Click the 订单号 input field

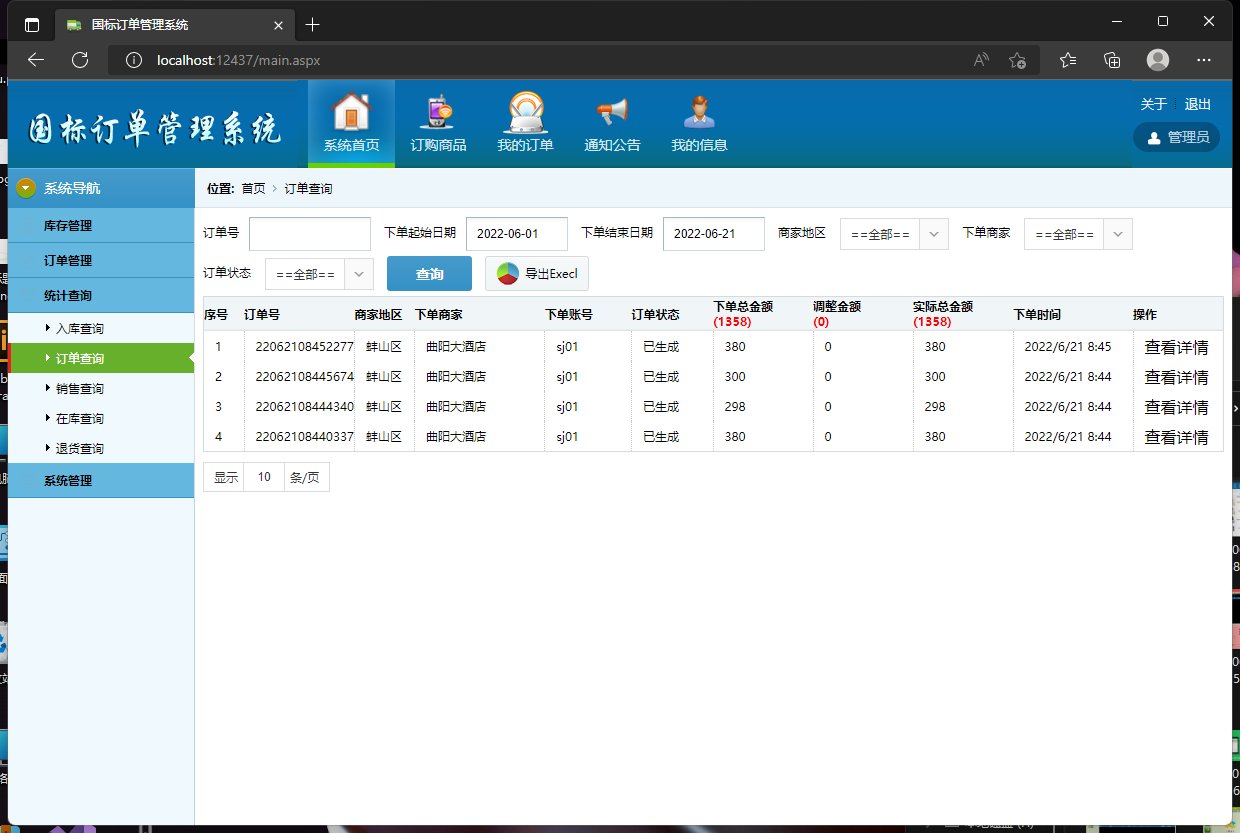[x=310, y=234]
